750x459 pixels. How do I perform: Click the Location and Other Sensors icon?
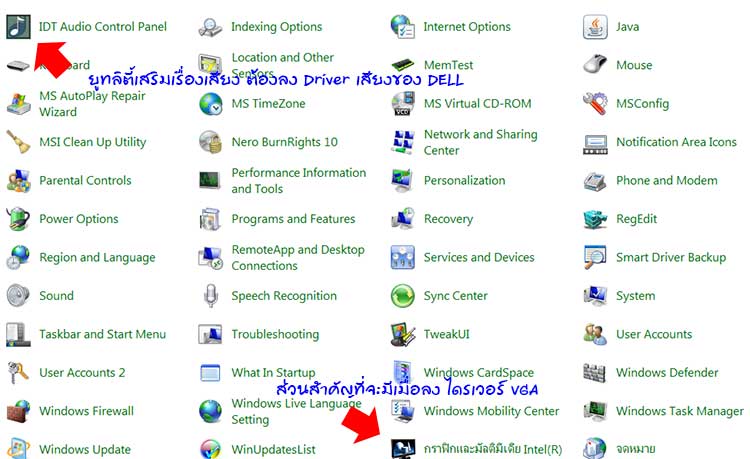pyautogui.click(x=210, y=65)
